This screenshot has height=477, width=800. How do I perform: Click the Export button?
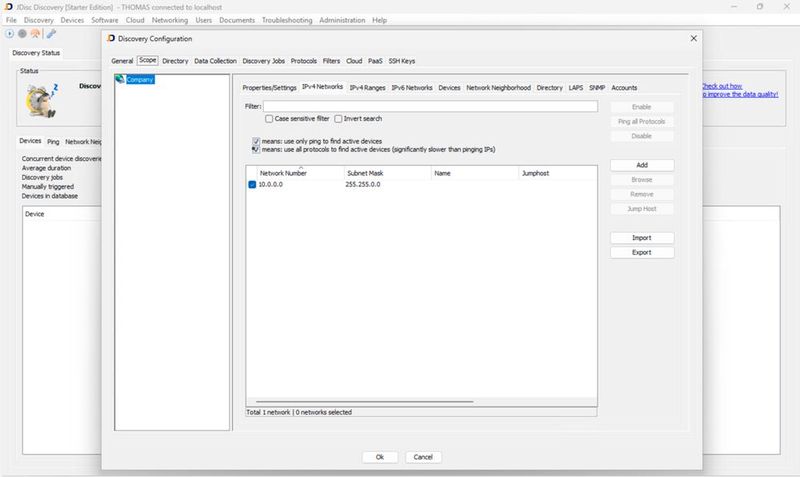642,253
